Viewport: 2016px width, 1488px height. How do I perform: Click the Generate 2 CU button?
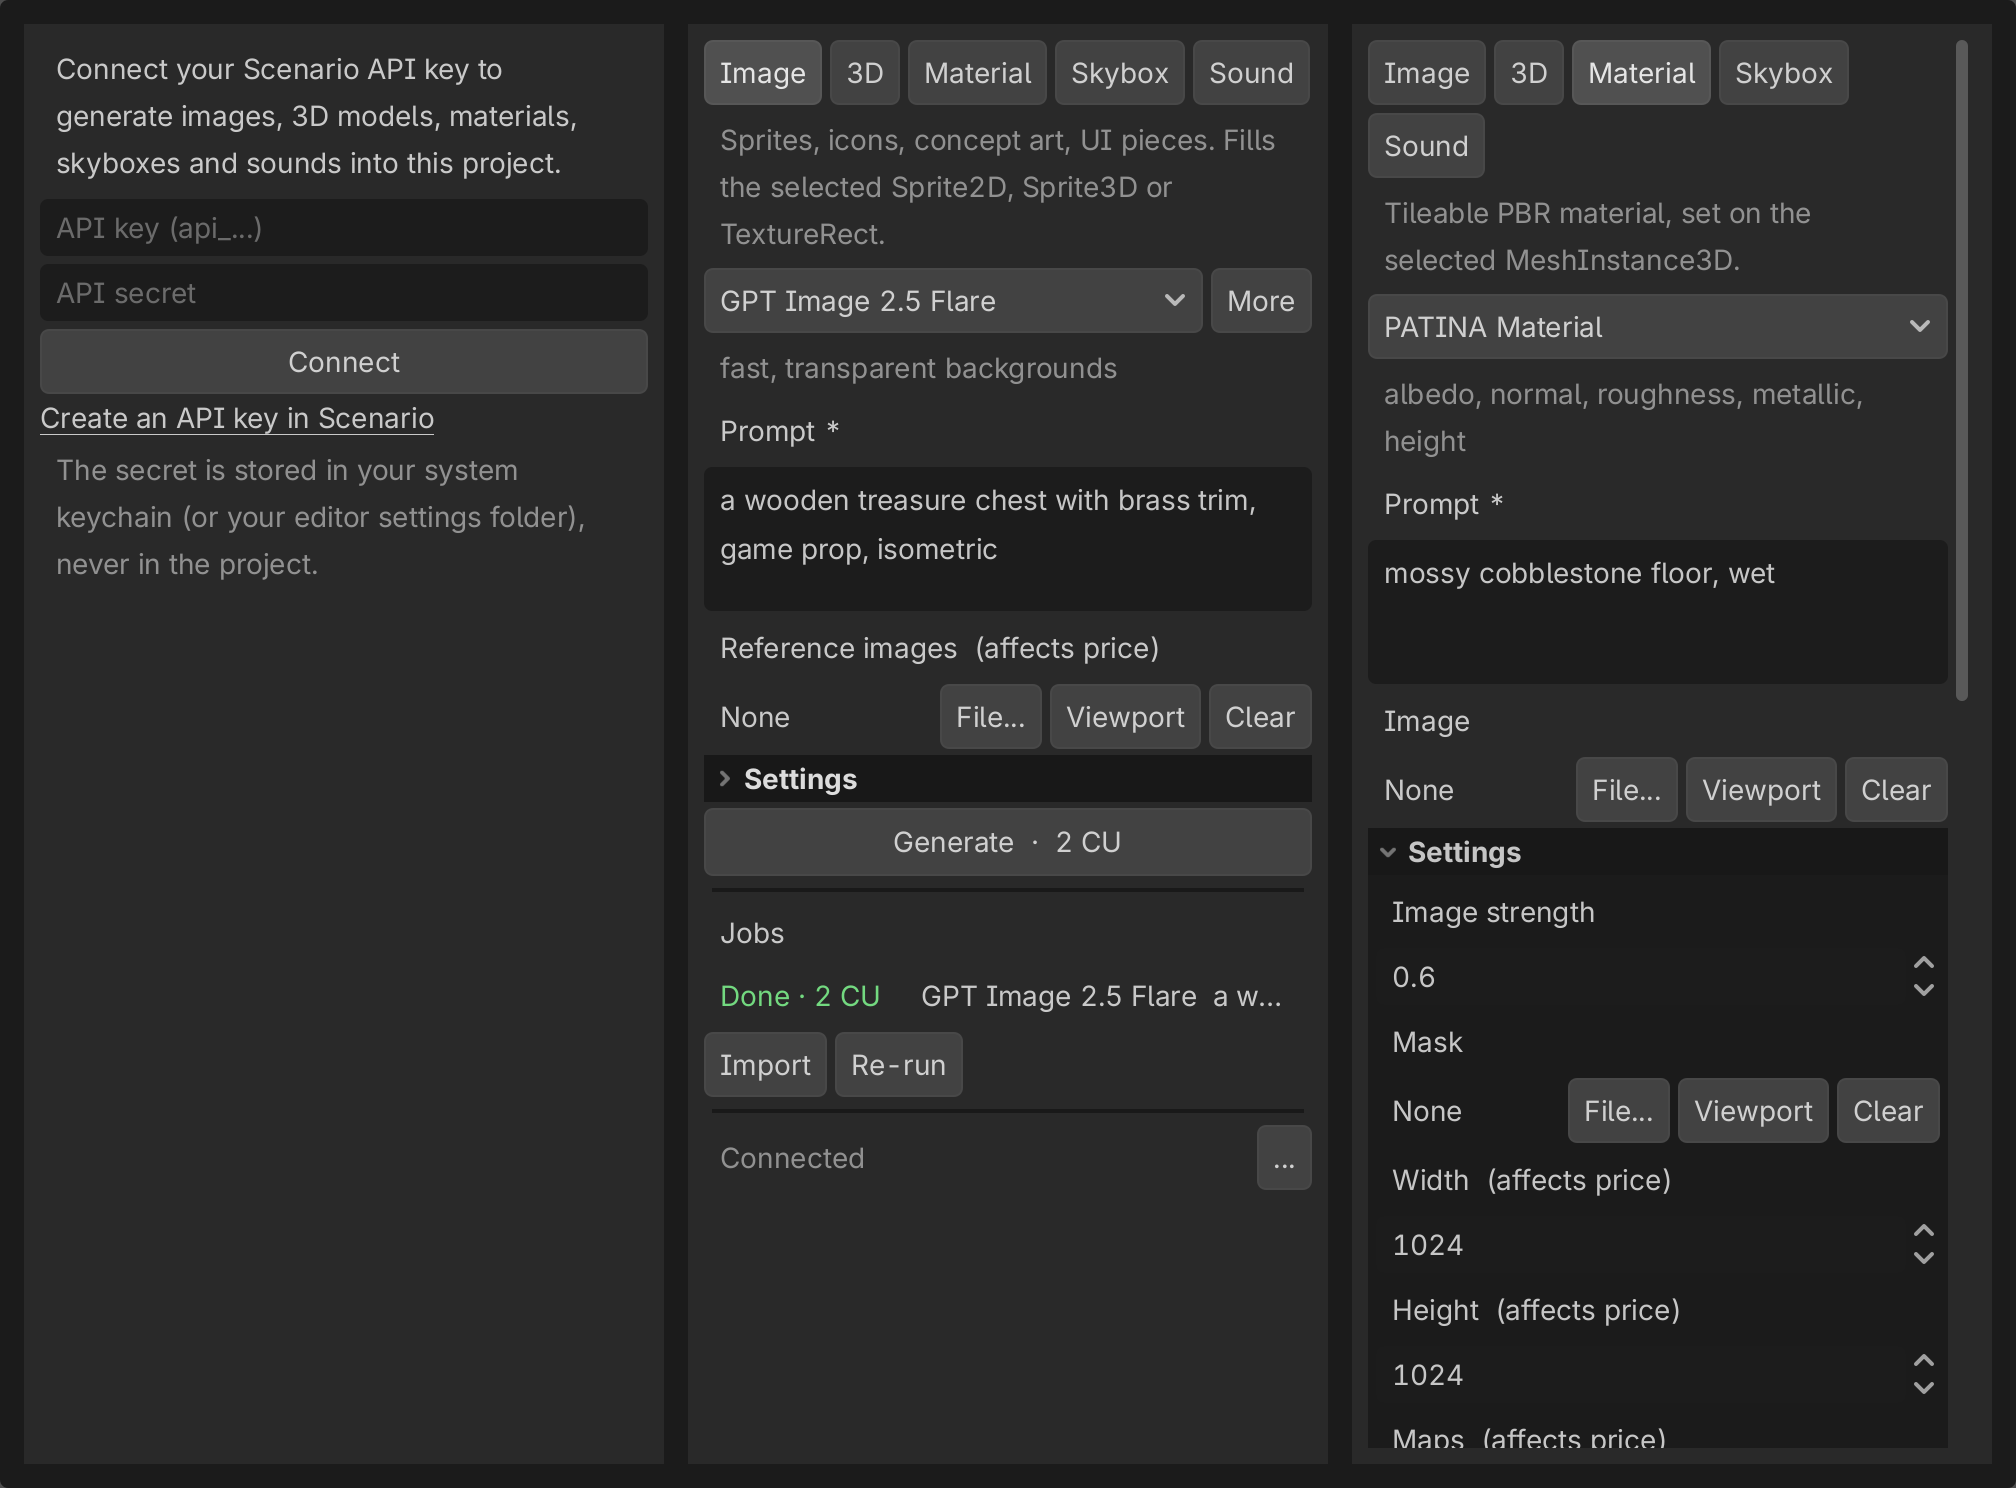(1008, 842)
